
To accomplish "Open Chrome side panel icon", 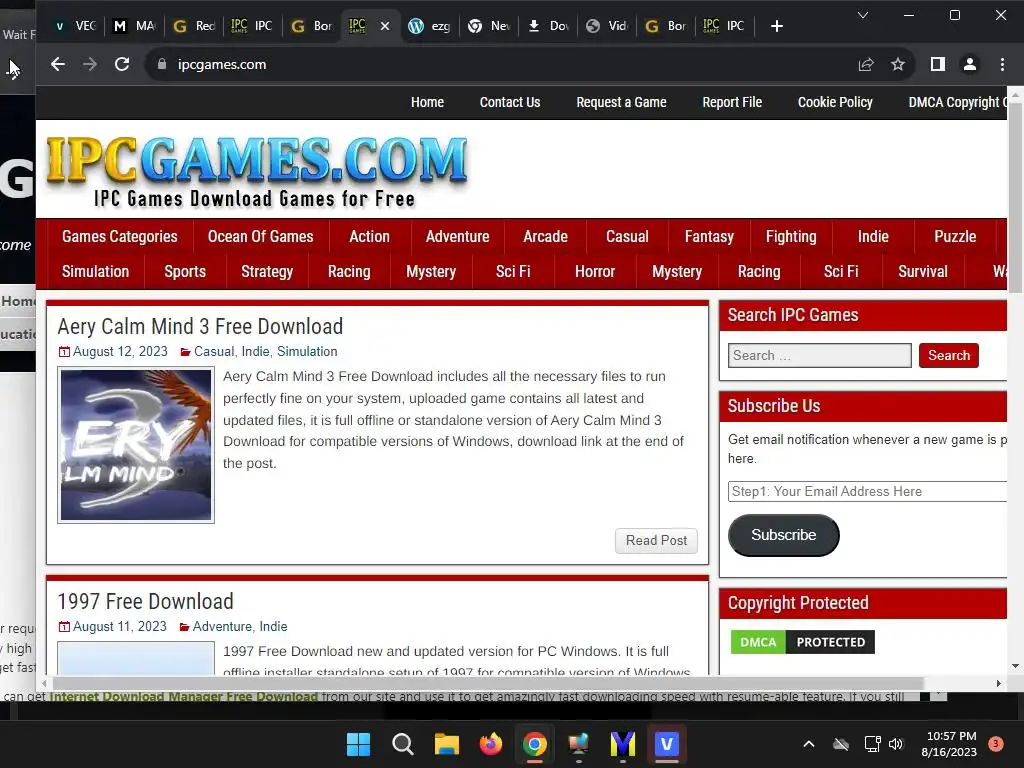I will coord(938,64).
